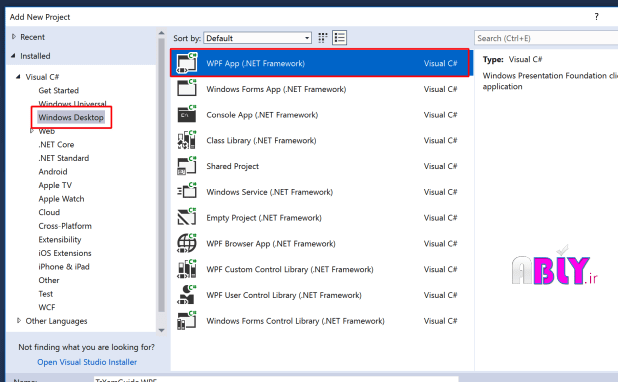The width and height of the screenshot is (618, 382).
Task: Choose Windows Forms App (.NET Framework) template
Action: pyautogui.click(x=276, y=89)
